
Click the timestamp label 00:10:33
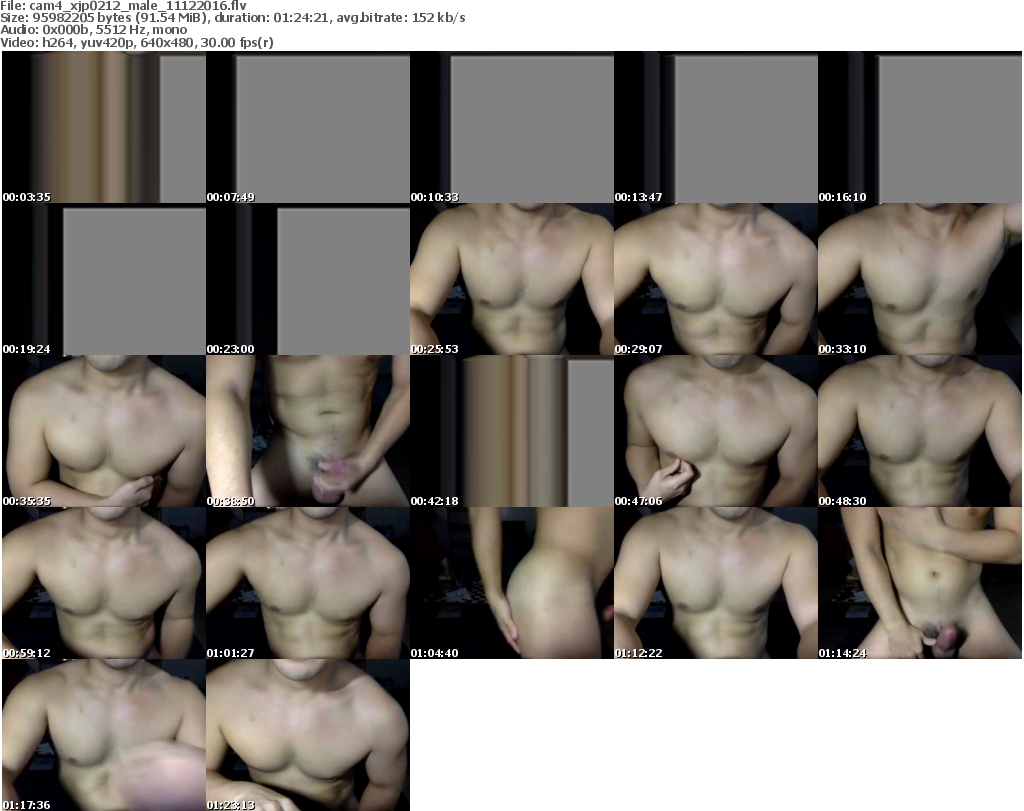[434, 197]
